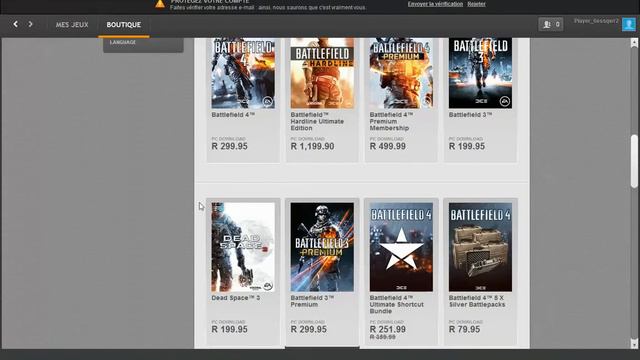Click the R 79.95 price
Image resolution: width=640 pixels, height=360 pixels.
pos(464,329)
